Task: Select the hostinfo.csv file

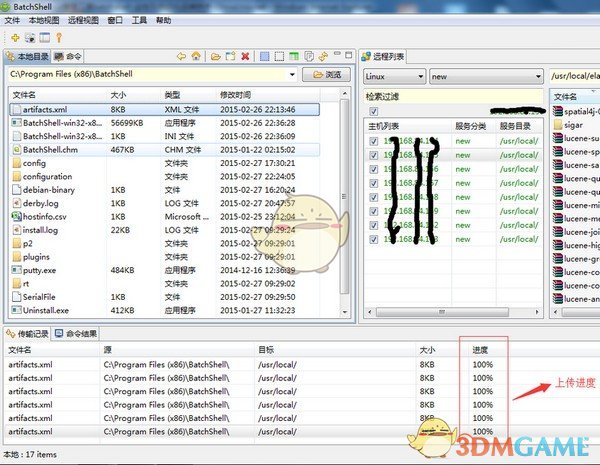Action: click(164, 217)
